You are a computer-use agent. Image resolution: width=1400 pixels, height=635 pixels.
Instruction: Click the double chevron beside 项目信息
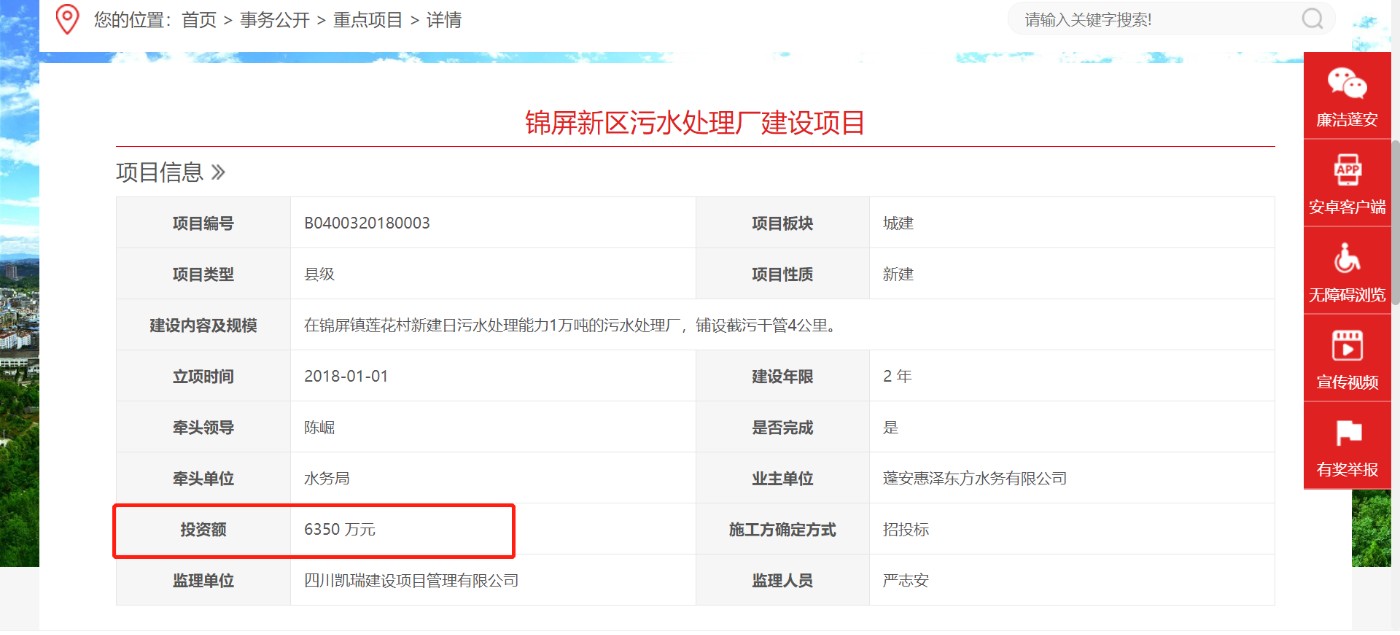coord(218,172)
